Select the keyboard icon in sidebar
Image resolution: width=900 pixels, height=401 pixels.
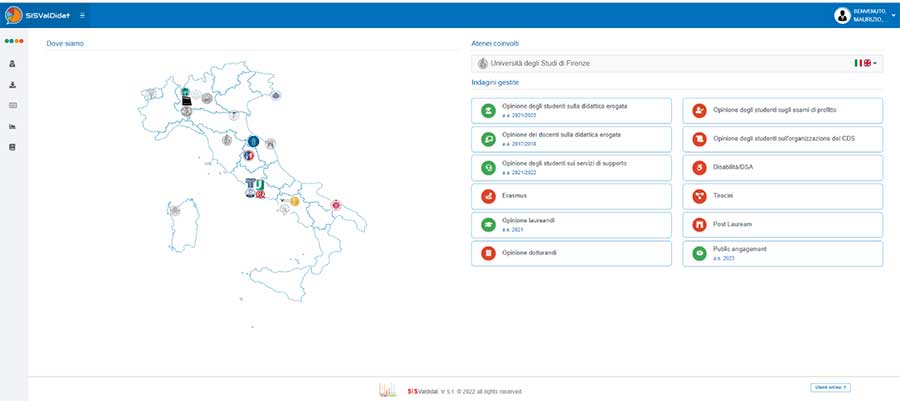pyautogui.click(x=13, y=105)
